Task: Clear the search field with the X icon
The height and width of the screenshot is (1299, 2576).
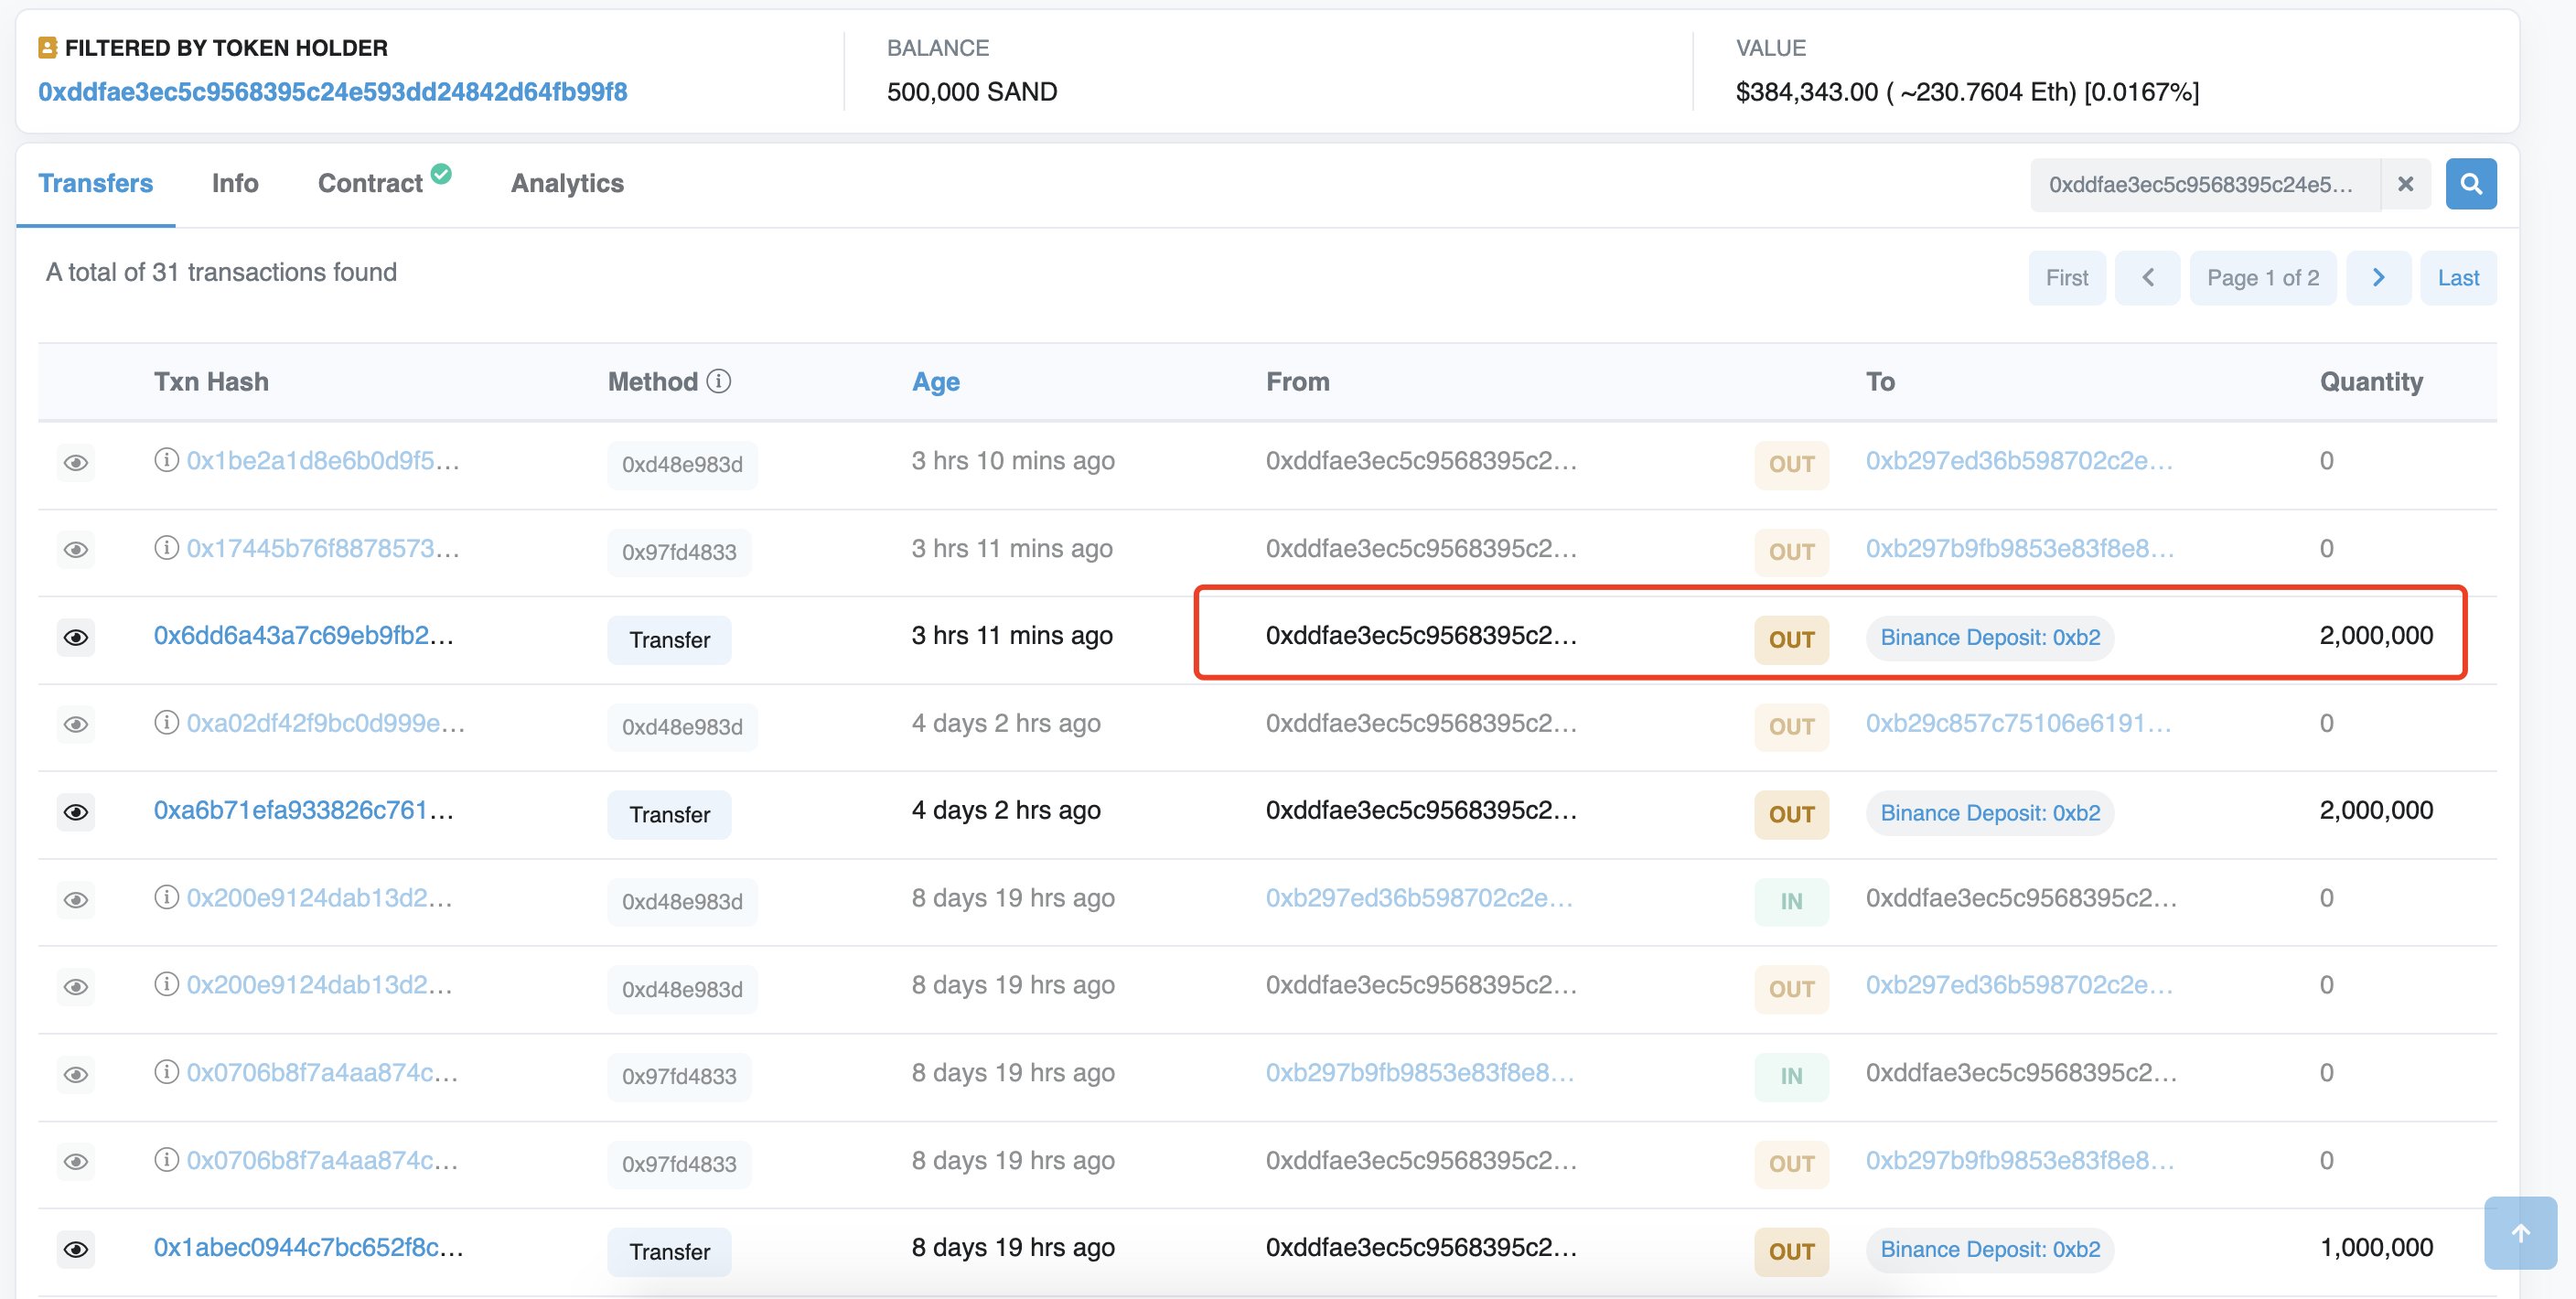Action: coord(2405,183)
